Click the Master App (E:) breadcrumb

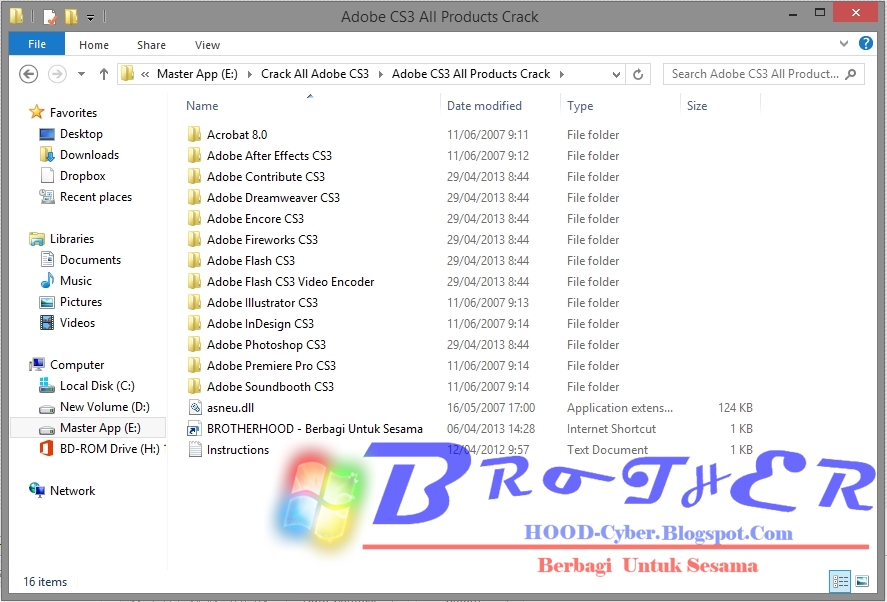197,74
